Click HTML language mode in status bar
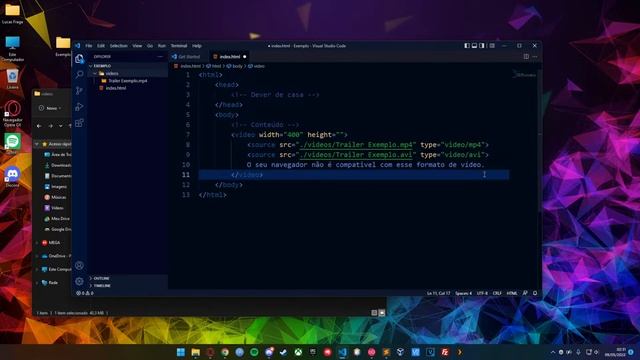The image size is (640, 360). click(x=512, y=293)
